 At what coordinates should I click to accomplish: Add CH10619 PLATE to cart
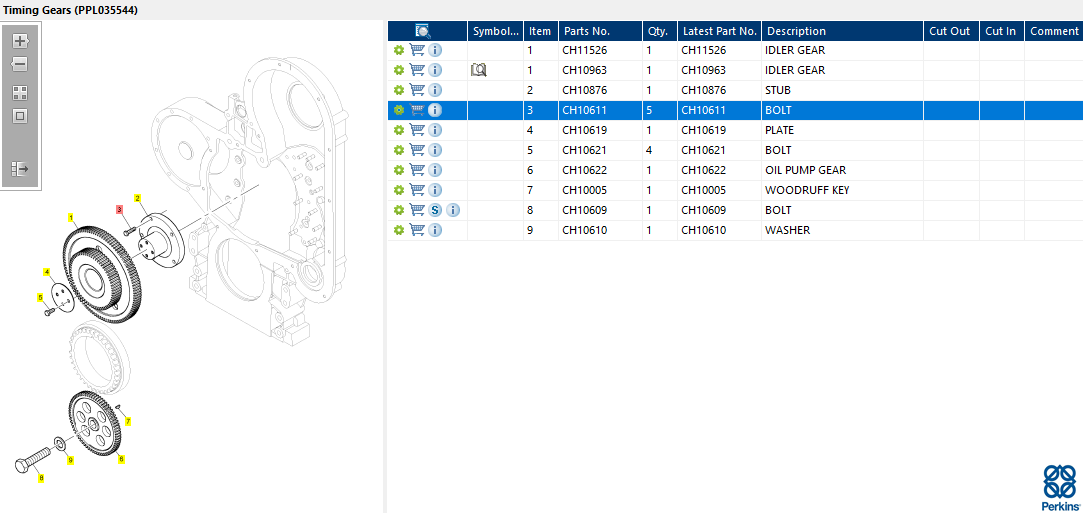(416, 130)
